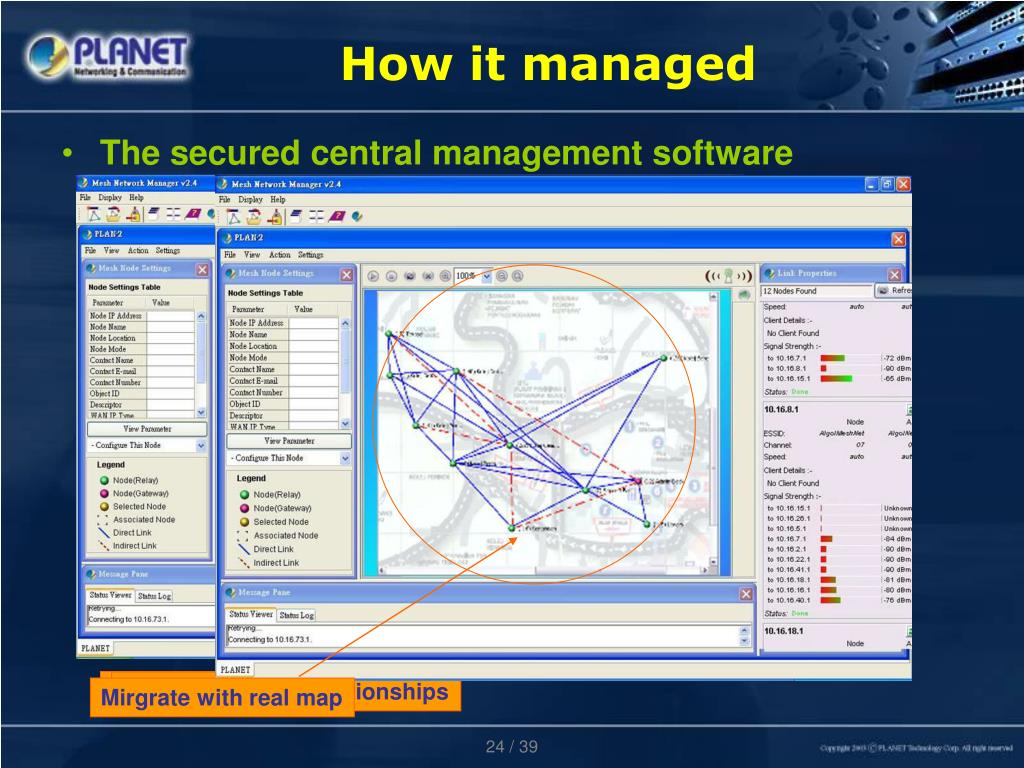Click the play button on the map toolbar
The image size is (1024, 768).
tap(373, 276)
